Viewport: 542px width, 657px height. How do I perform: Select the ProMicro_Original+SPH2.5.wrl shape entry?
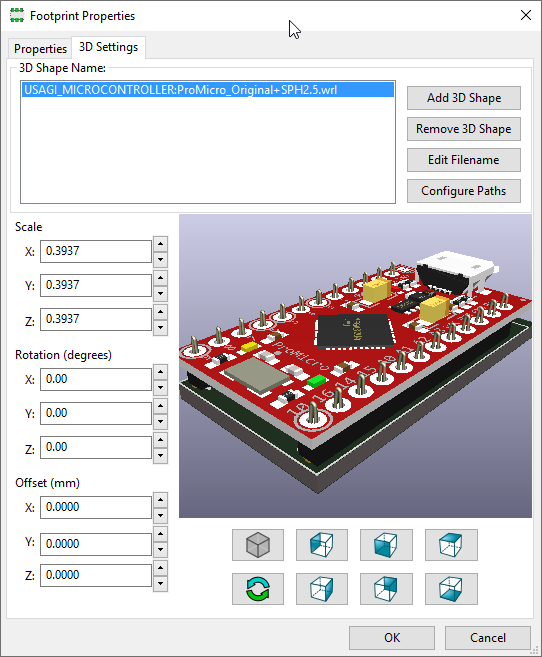coord(208,90)
